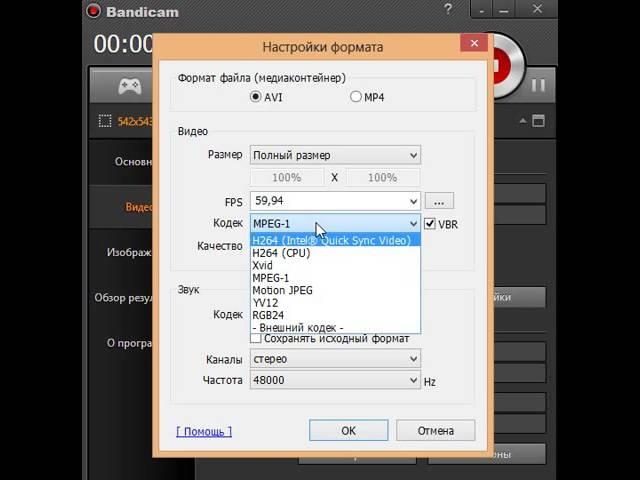Choose Motion JPEG in codec list
640x480 pixels.
coord(335,290)
